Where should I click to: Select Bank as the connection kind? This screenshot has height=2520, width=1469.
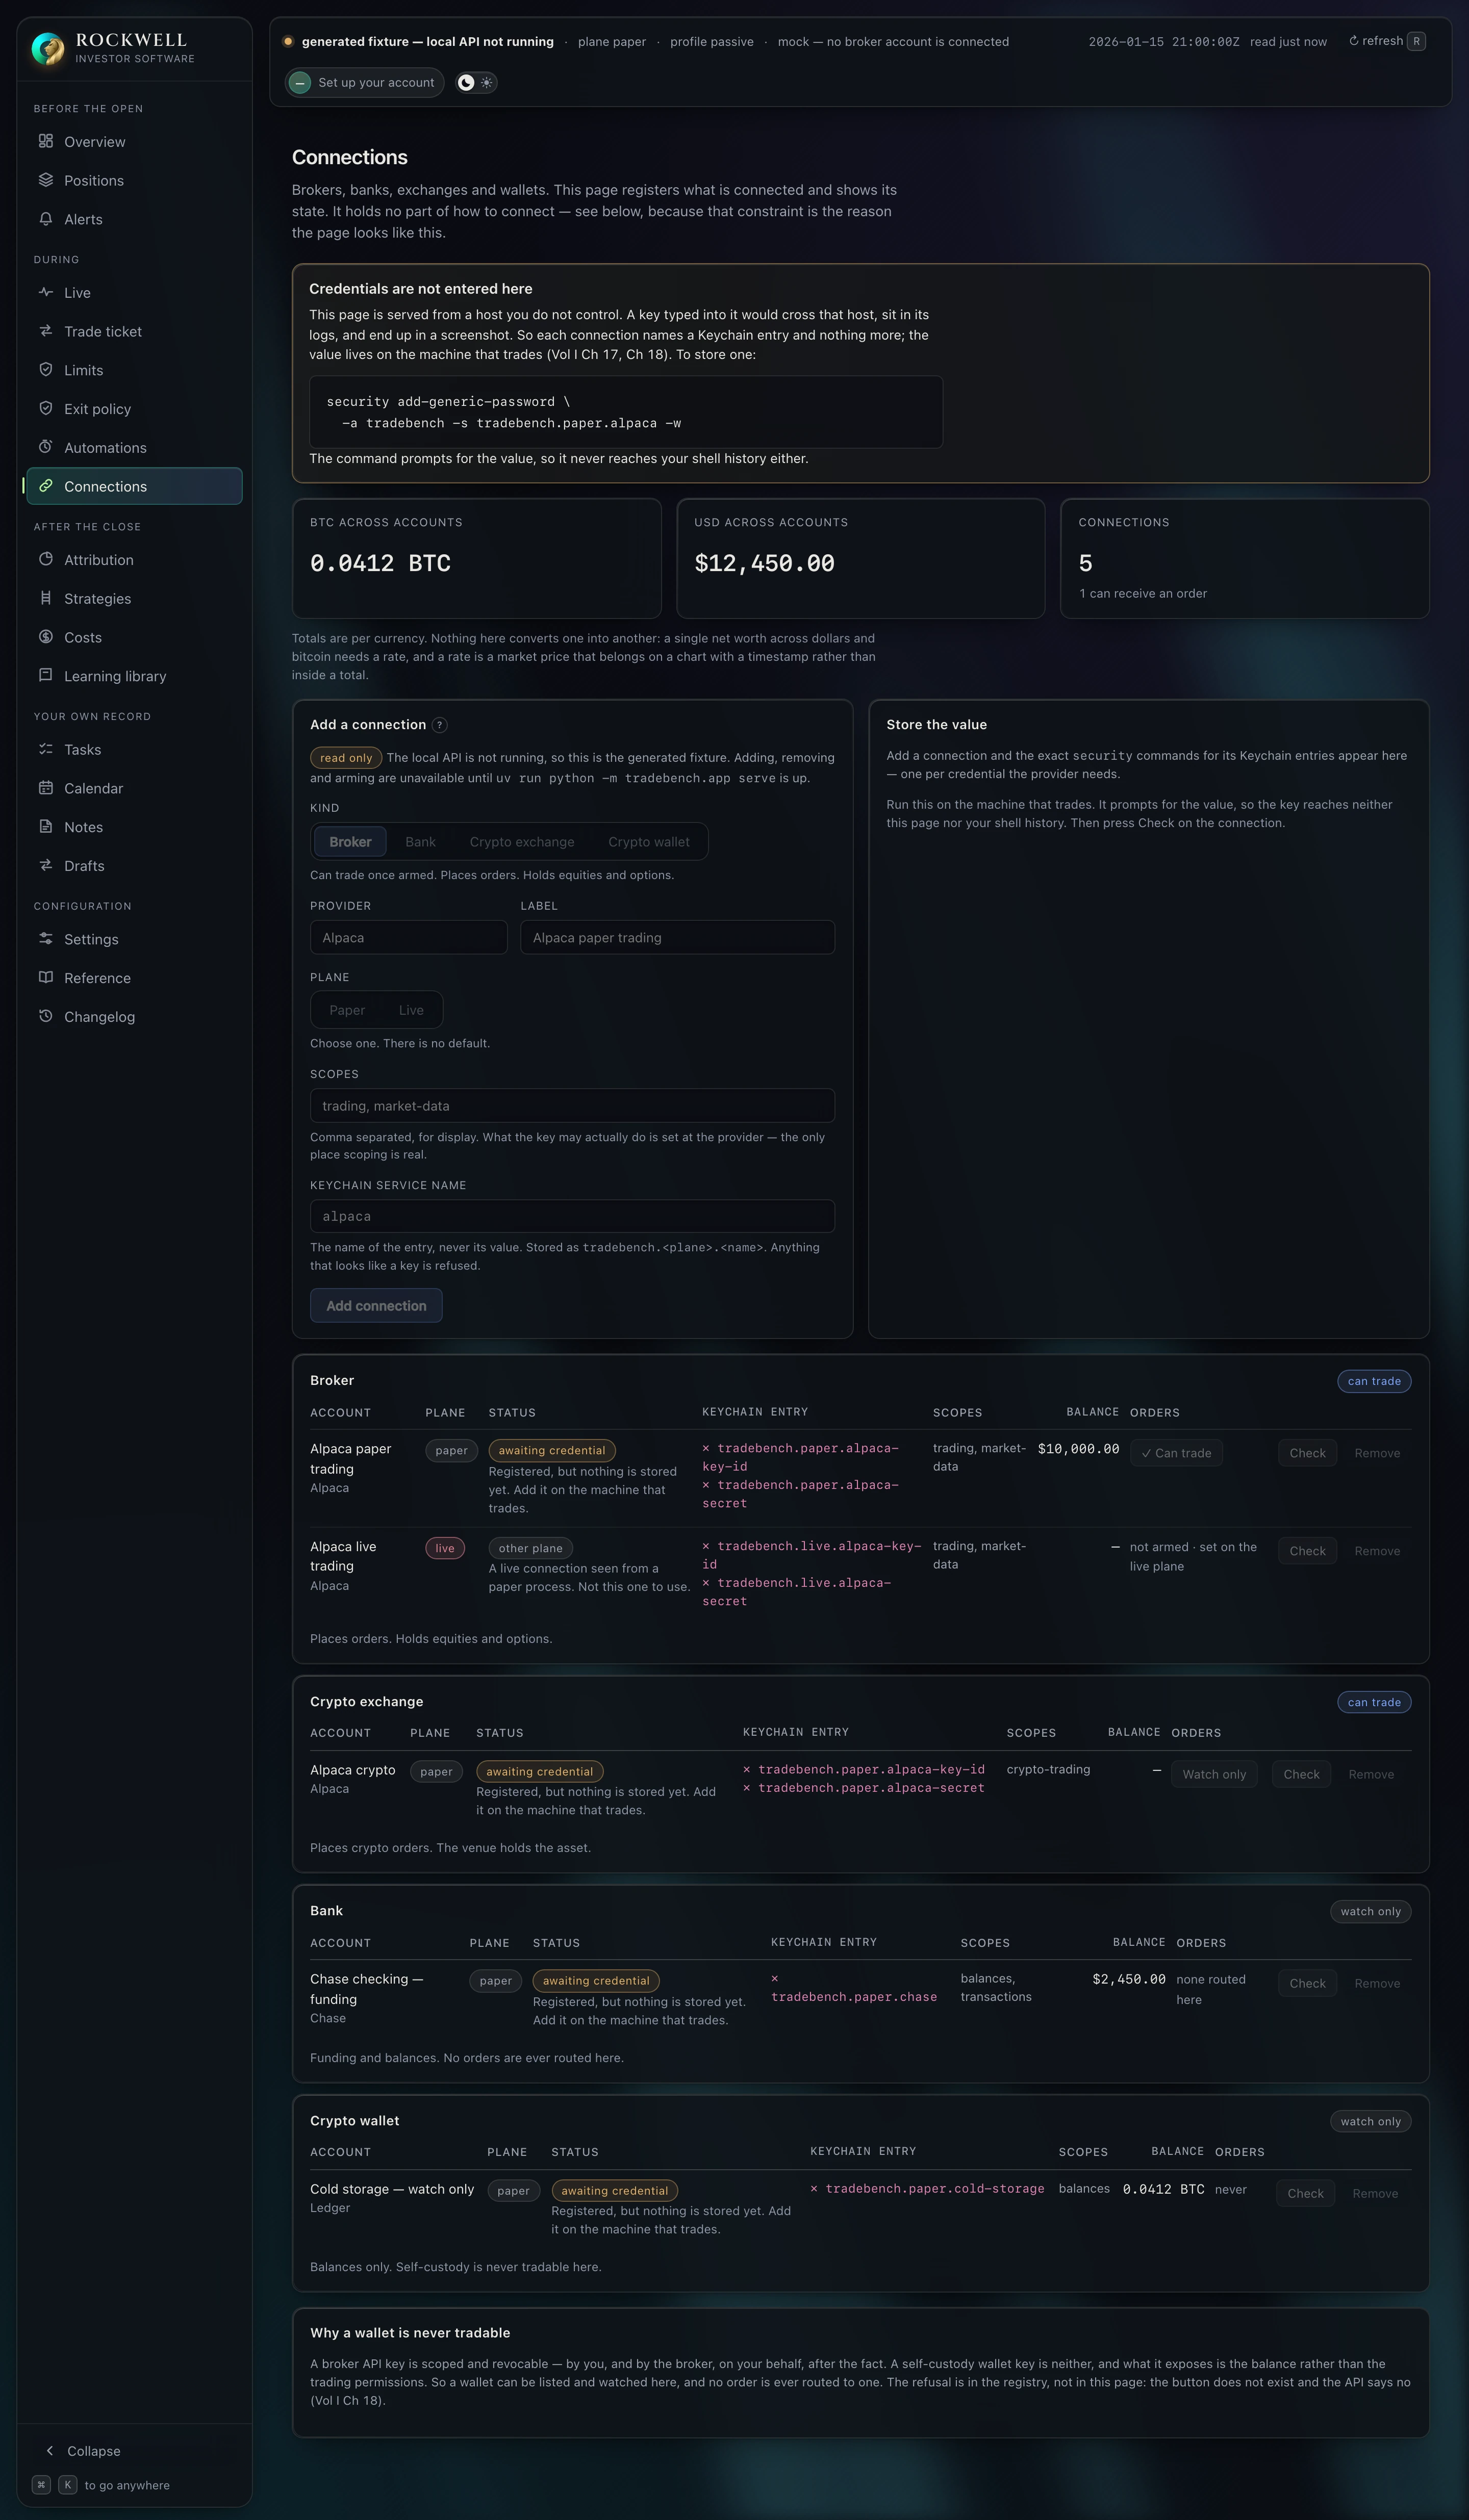(420, 842)
